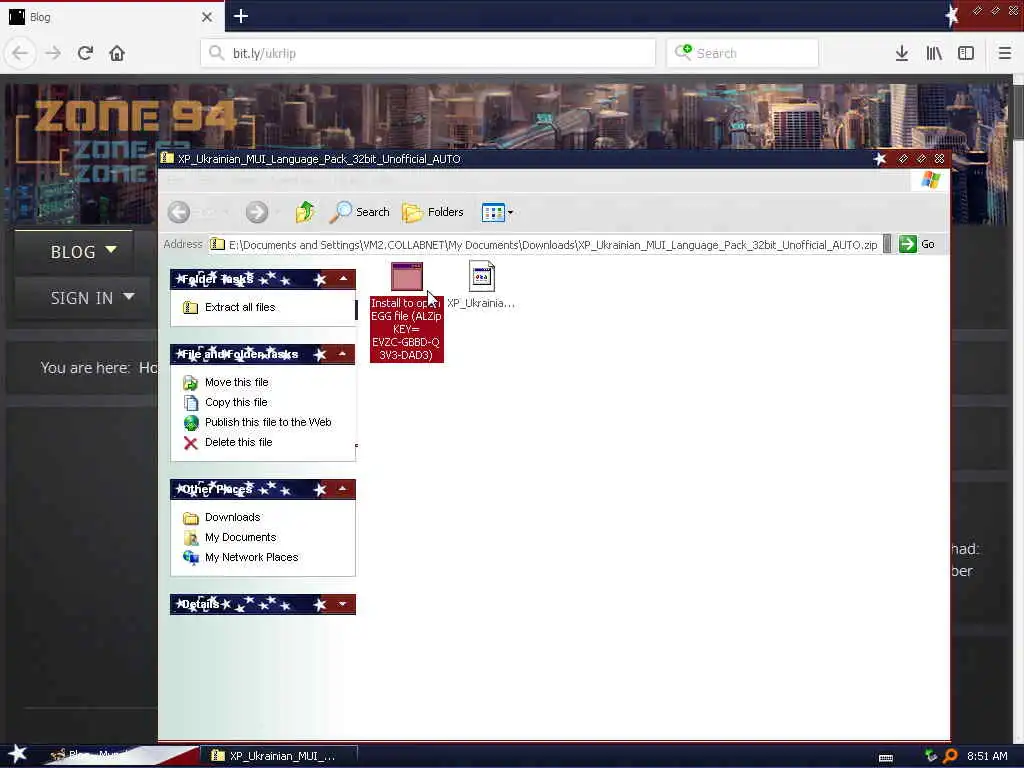
Task: Click Explorer Forward toolbar button
Action: pos(257,212)
